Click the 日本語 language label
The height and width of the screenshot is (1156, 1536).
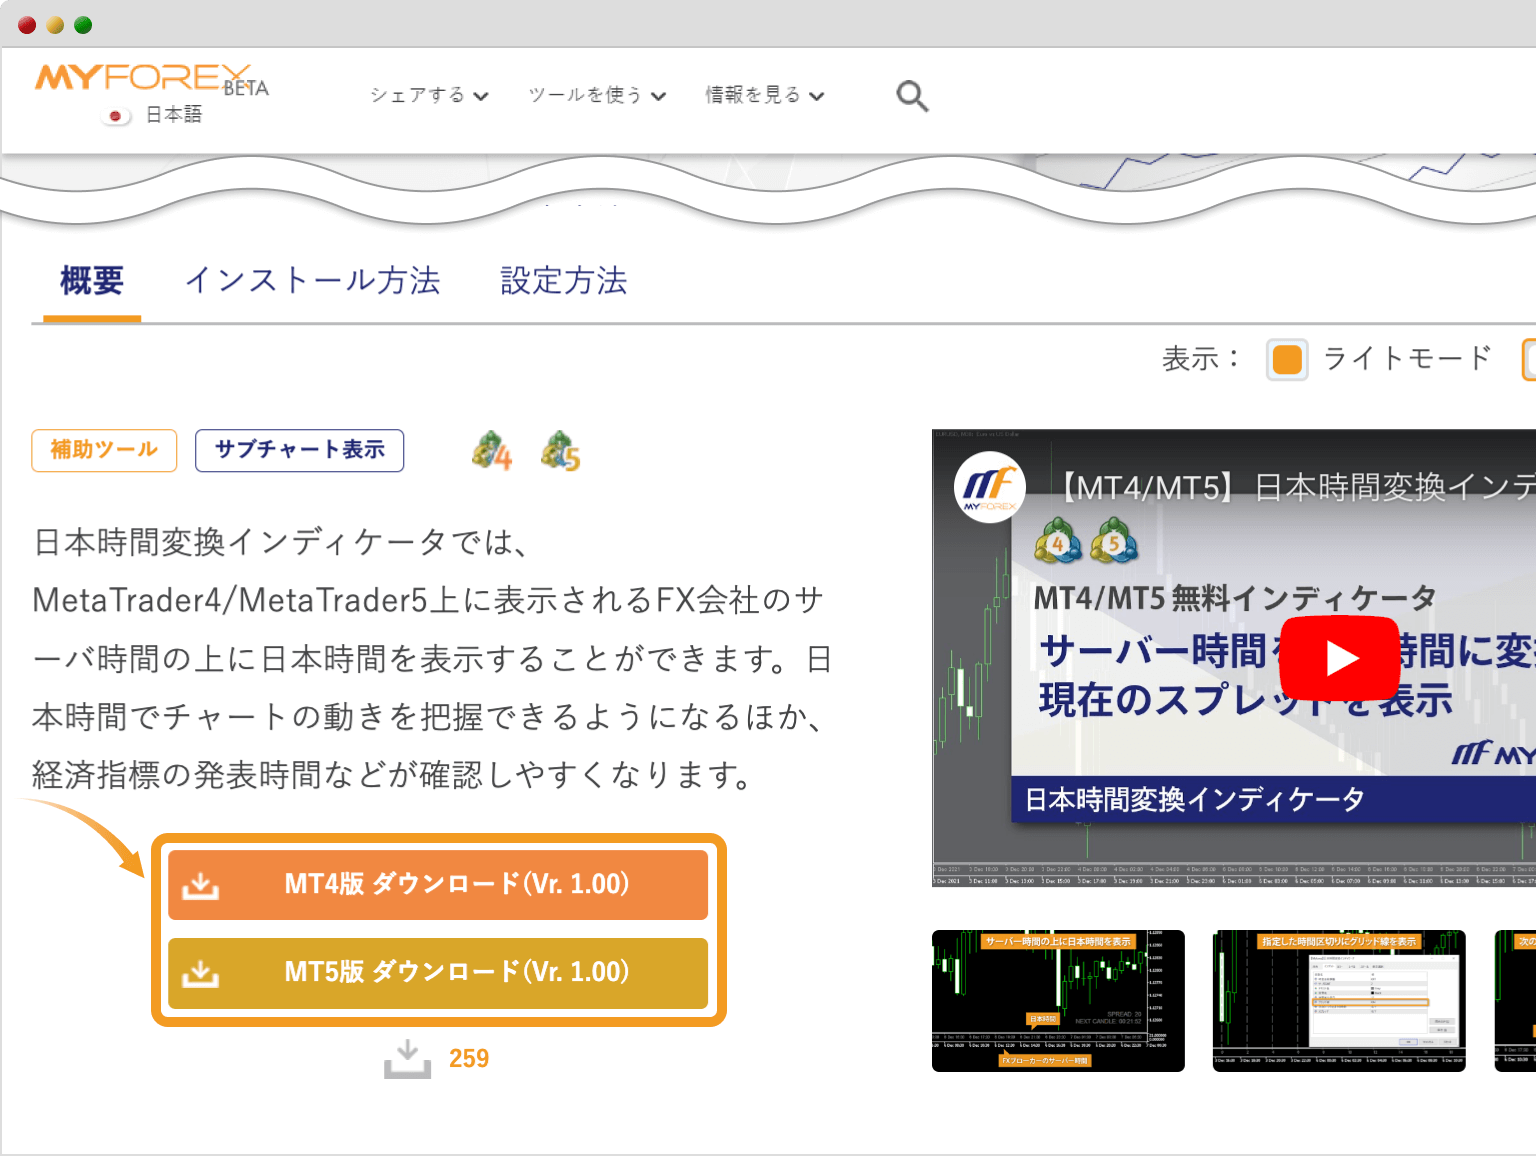(x=174, y=115)
